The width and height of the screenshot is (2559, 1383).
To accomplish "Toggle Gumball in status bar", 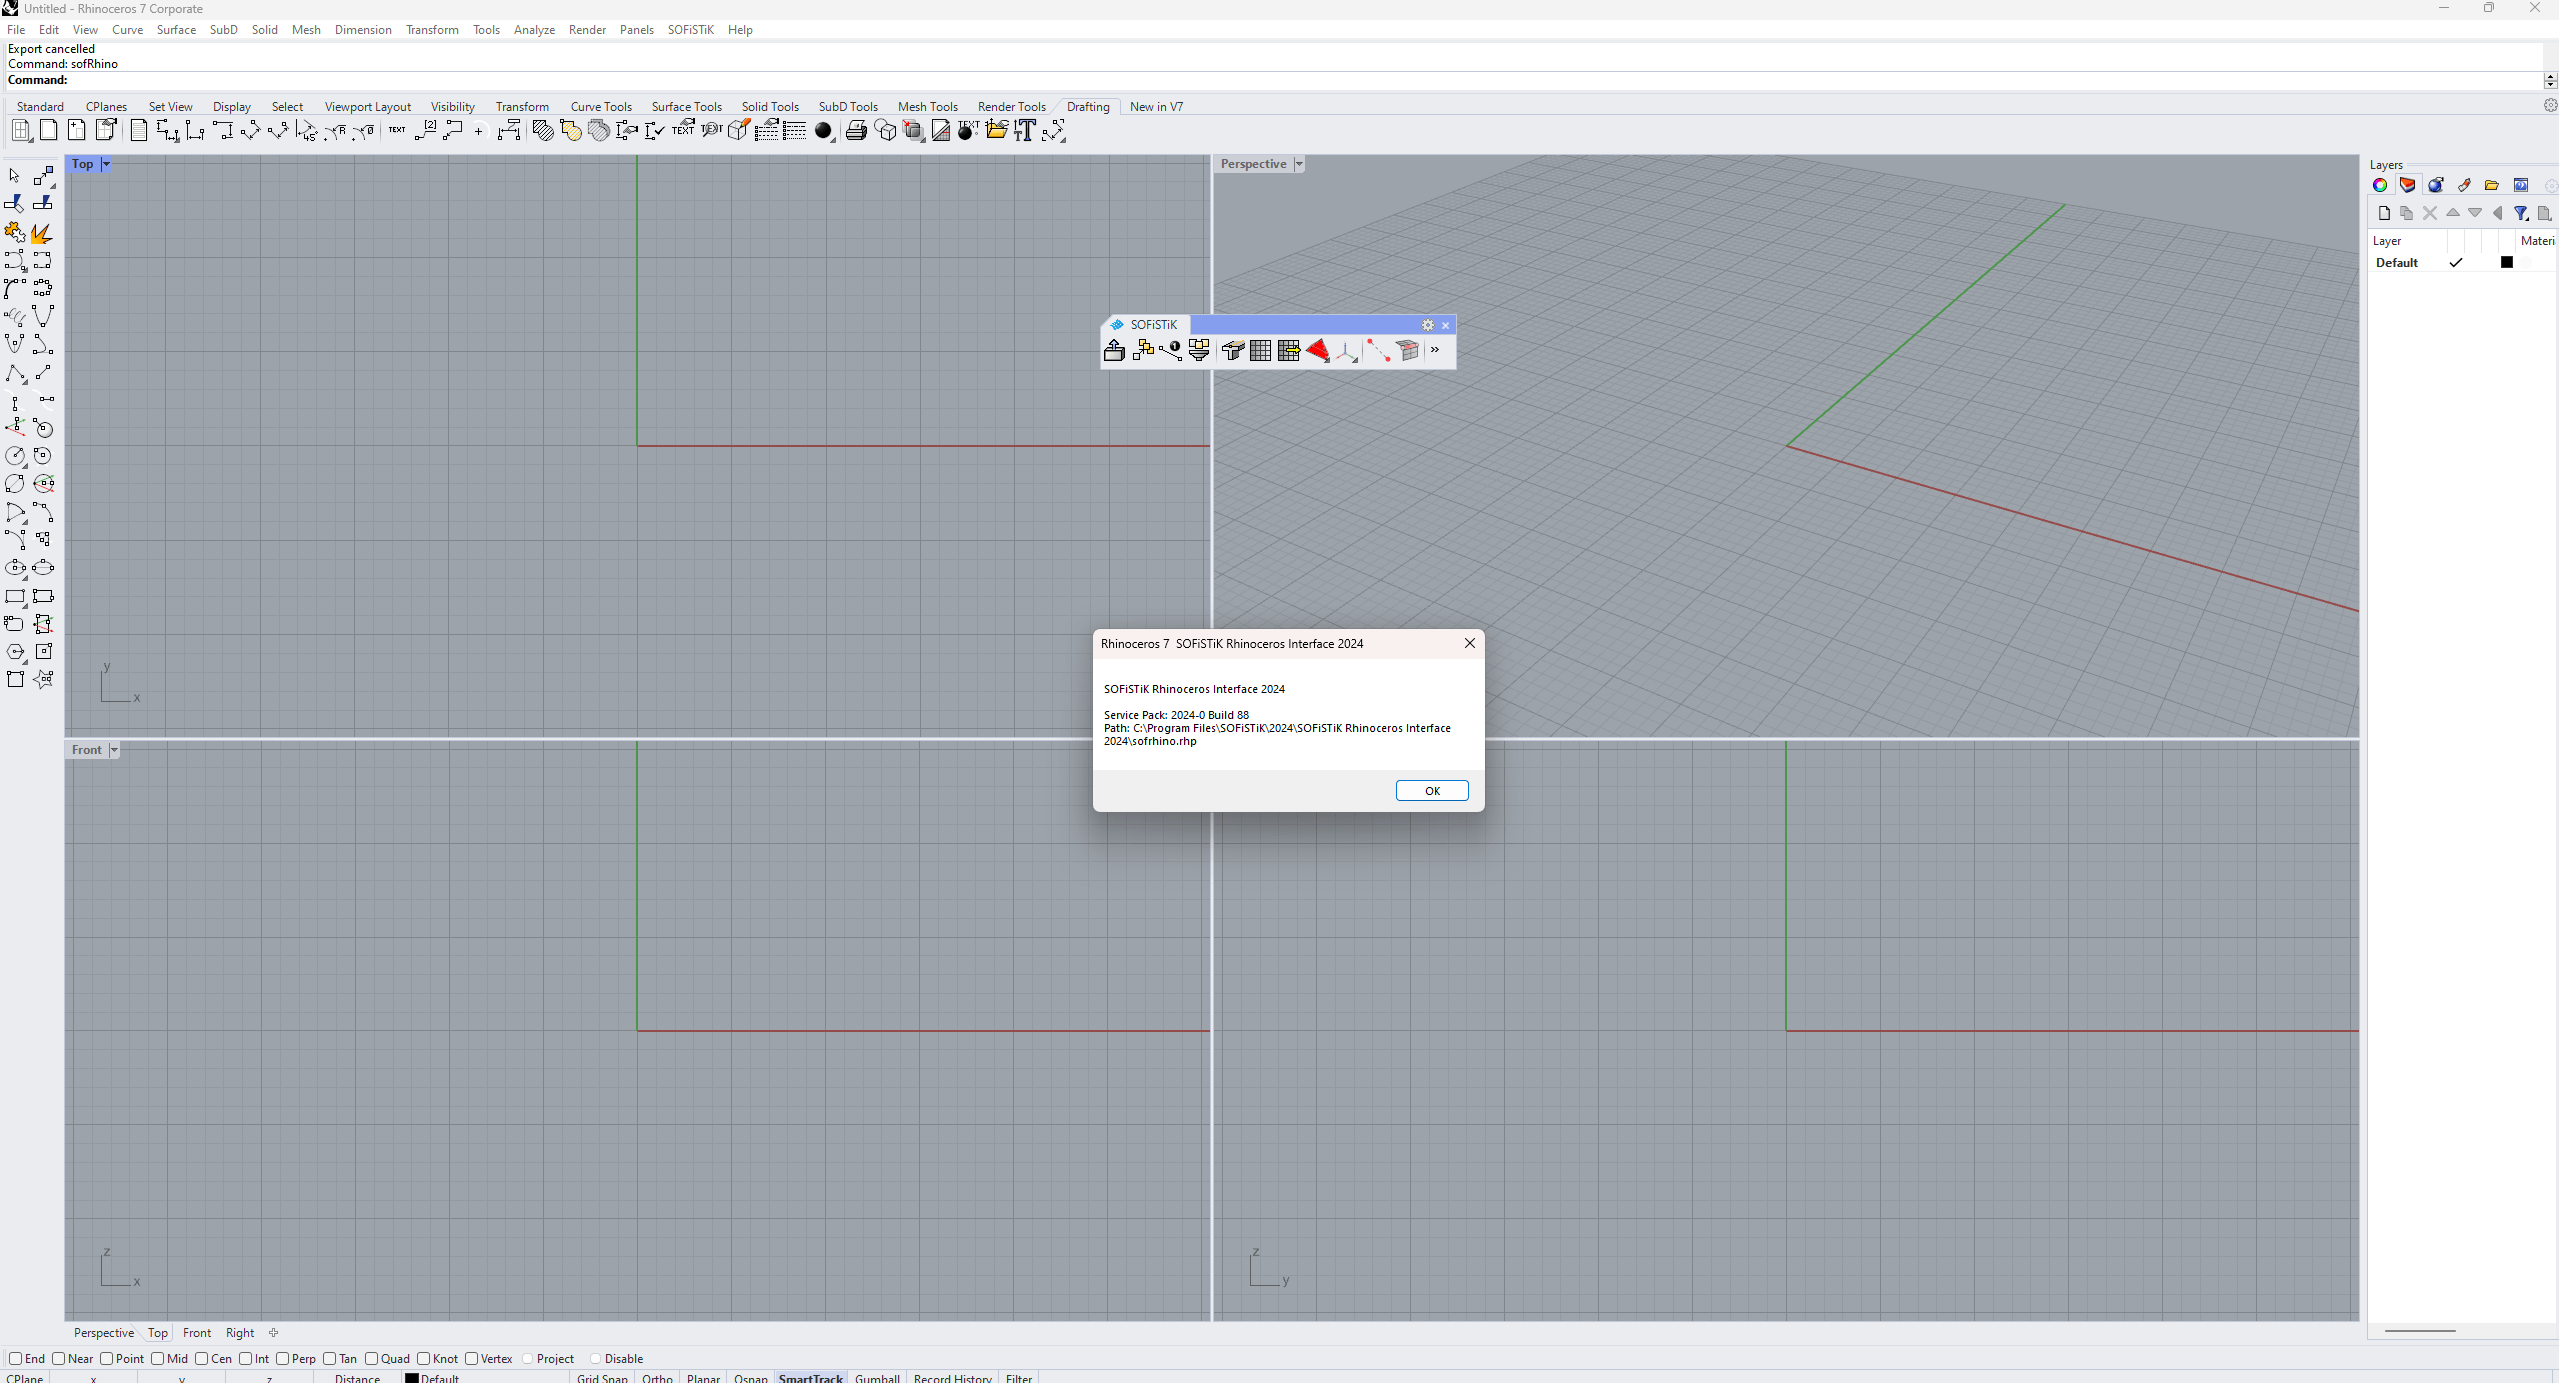I will pyautogui.click(x=877, y=1377).
